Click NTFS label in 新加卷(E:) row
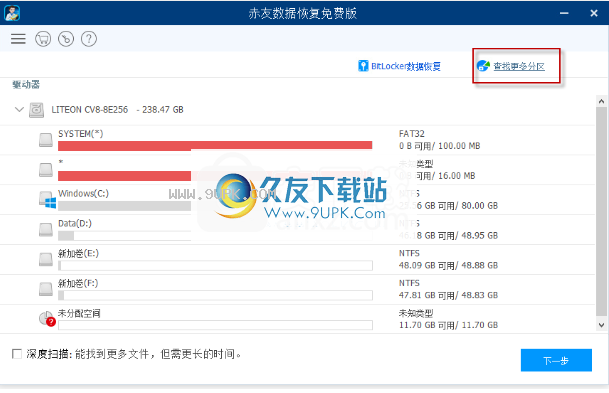609x393 pixels. [x=409, y=254]
